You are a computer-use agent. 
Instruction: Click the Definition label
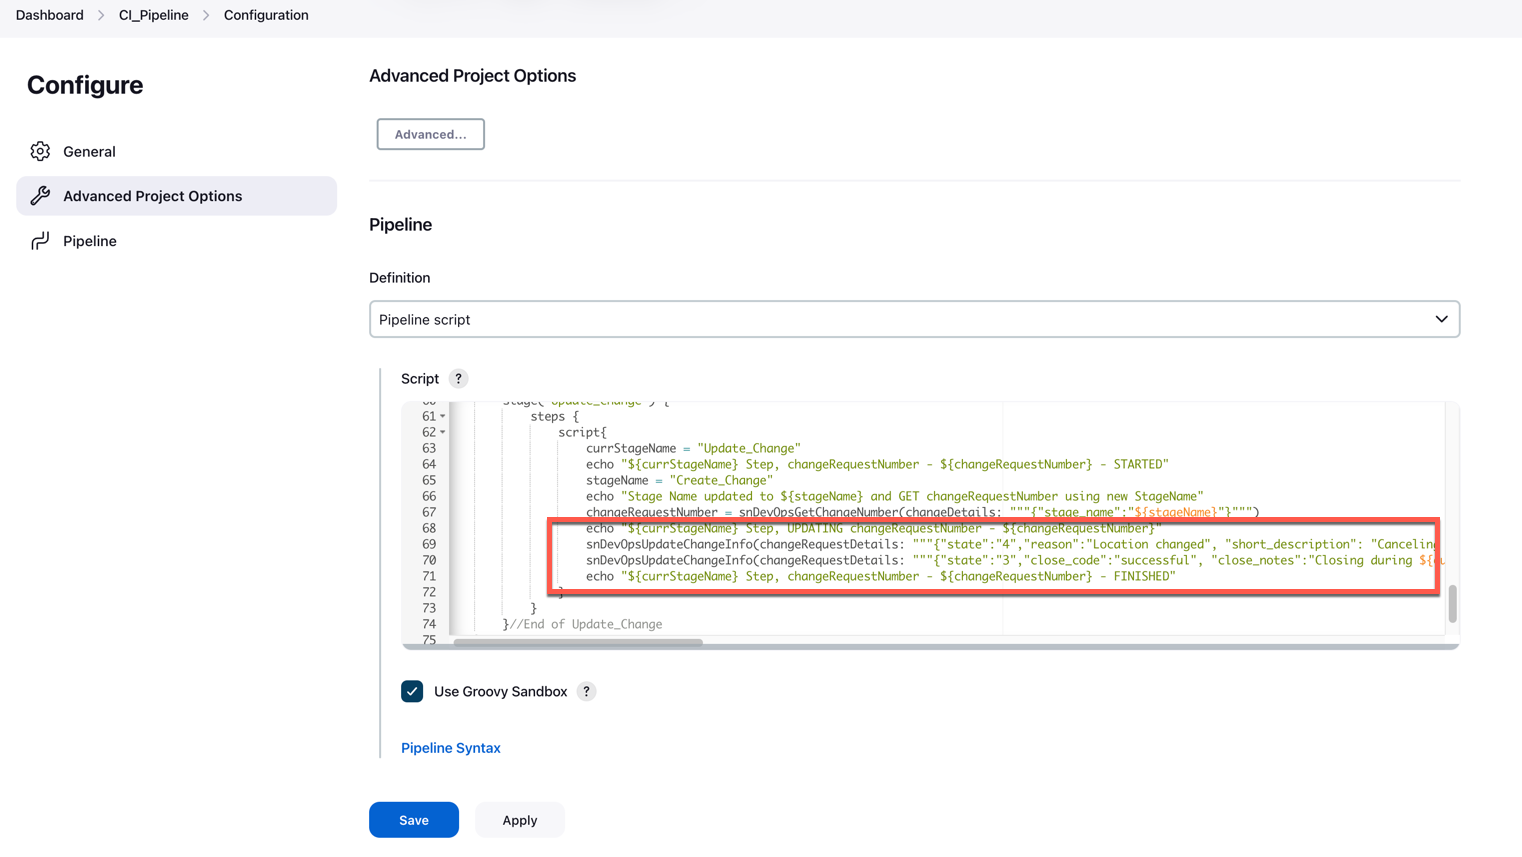400,278
